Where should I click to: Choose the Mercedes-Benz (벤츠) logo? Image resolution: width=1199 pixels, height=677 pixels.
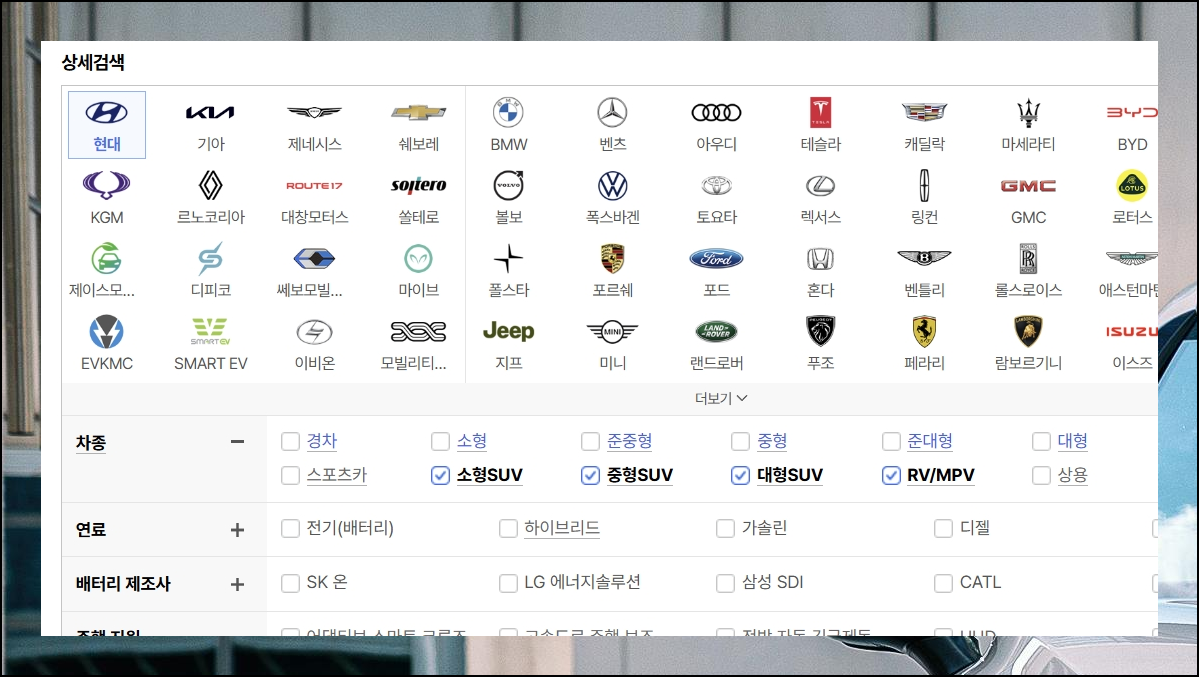pos(612,113)
